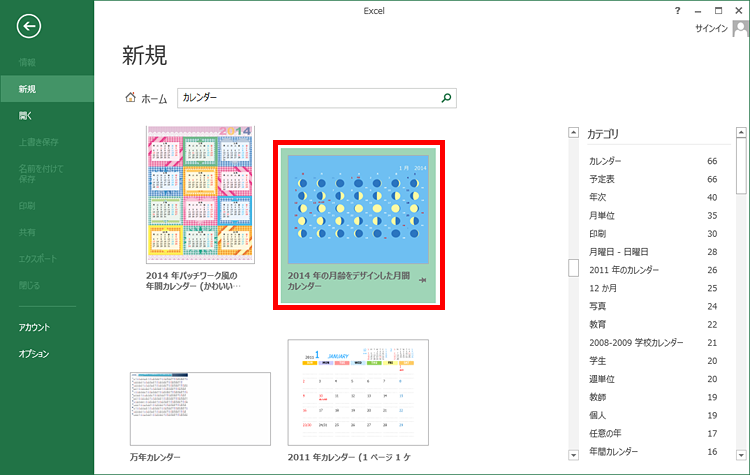Click the home icon beside ホーム
Screen dimensions: 750x475
pos(130,98)
